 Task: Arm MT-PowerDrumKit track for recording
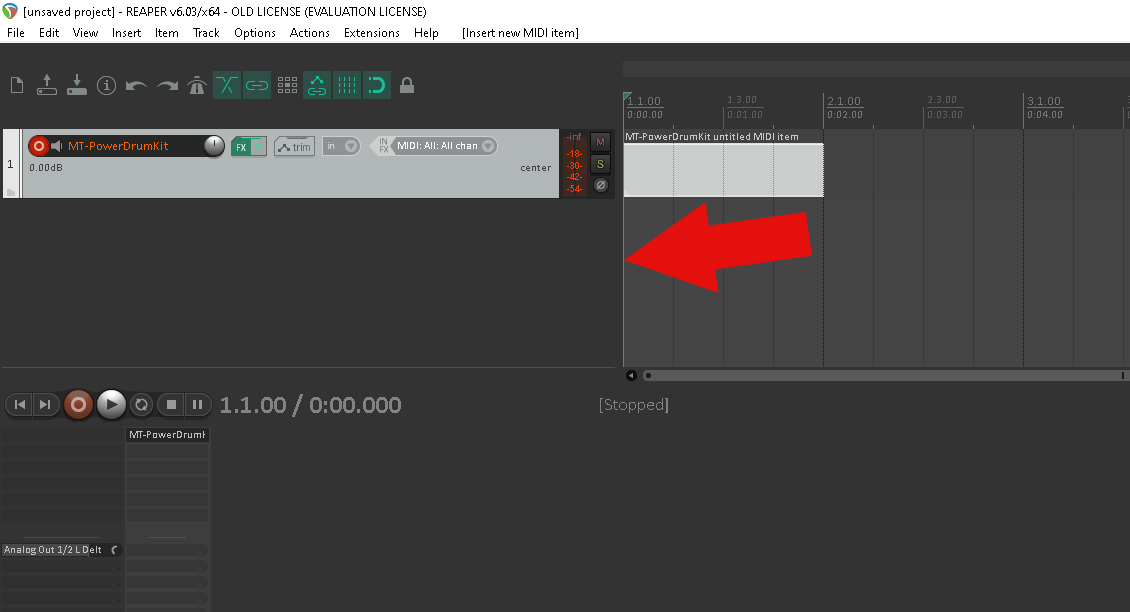(x=38, y=146)
